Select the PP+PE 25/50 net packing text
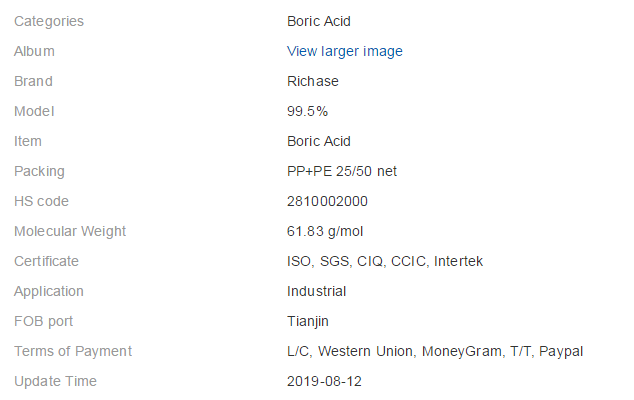 pyautogui.click(x=342, y=171)
